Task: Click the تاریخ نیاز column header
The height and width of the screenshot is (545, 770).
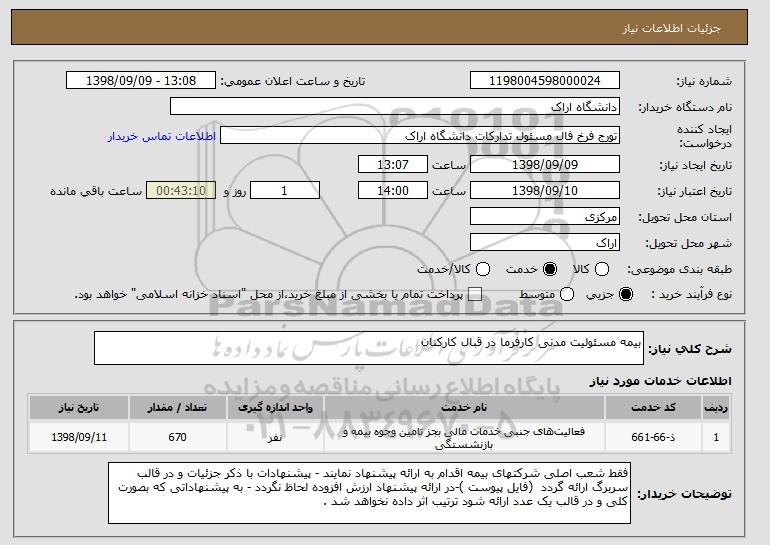Action: tap(79, 408)
